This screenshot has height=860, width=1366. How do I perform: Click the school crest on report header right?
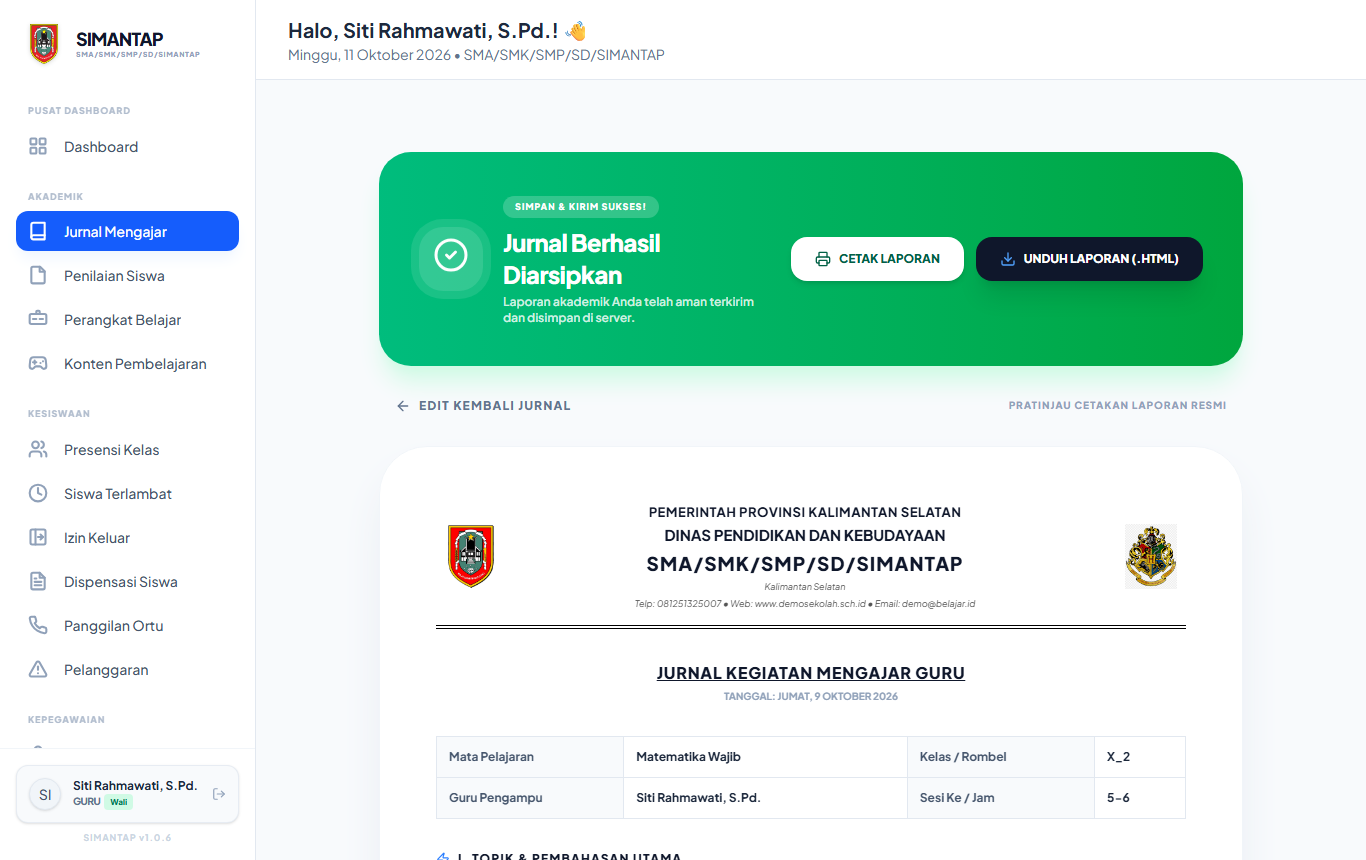(x=1151, y=556)
